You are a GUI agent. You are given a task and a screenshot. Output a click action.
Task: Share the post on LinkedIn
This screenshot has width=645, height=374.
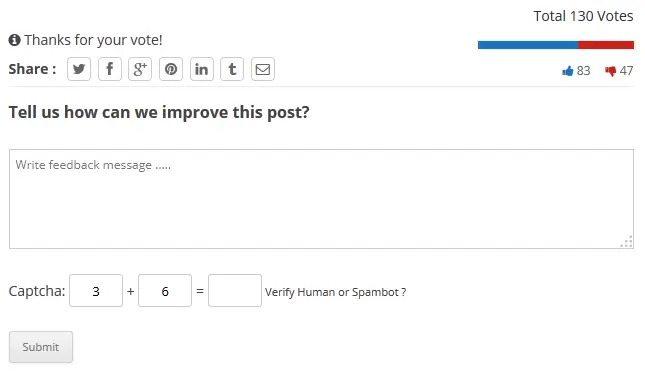pos(202,69)
